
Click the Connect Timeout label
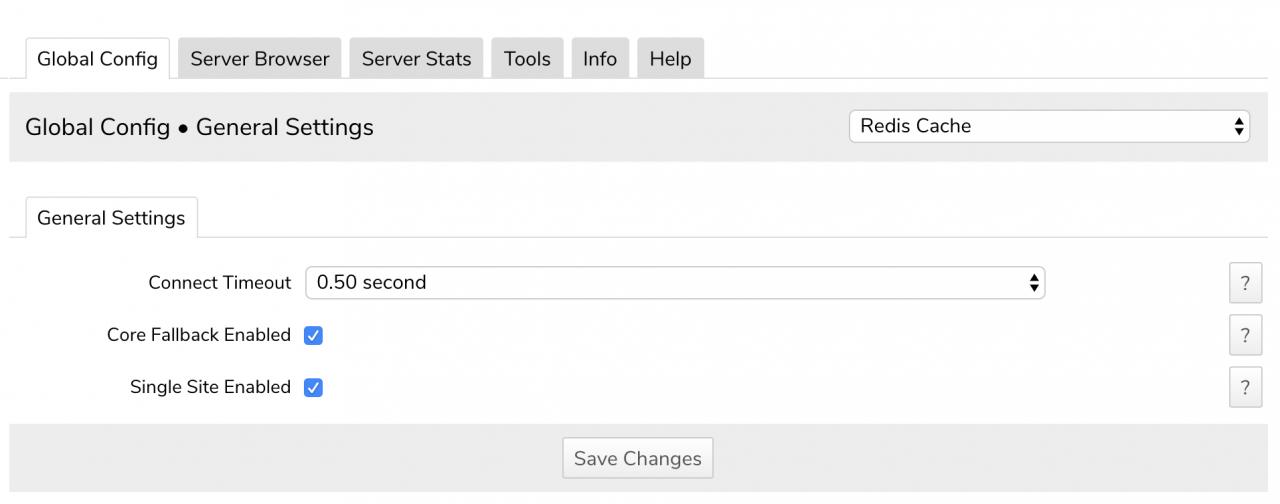[x=219, y=283]
